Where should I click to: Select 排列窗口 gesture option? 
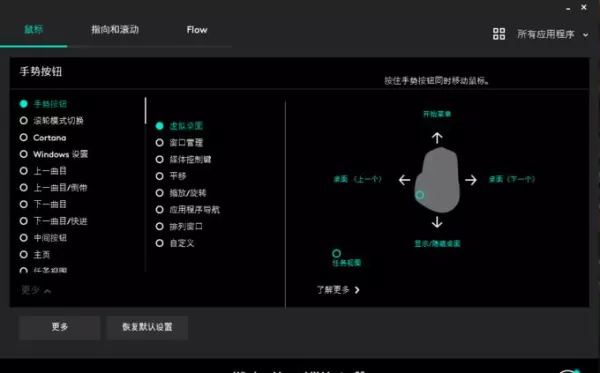click(x=179, y=226)
